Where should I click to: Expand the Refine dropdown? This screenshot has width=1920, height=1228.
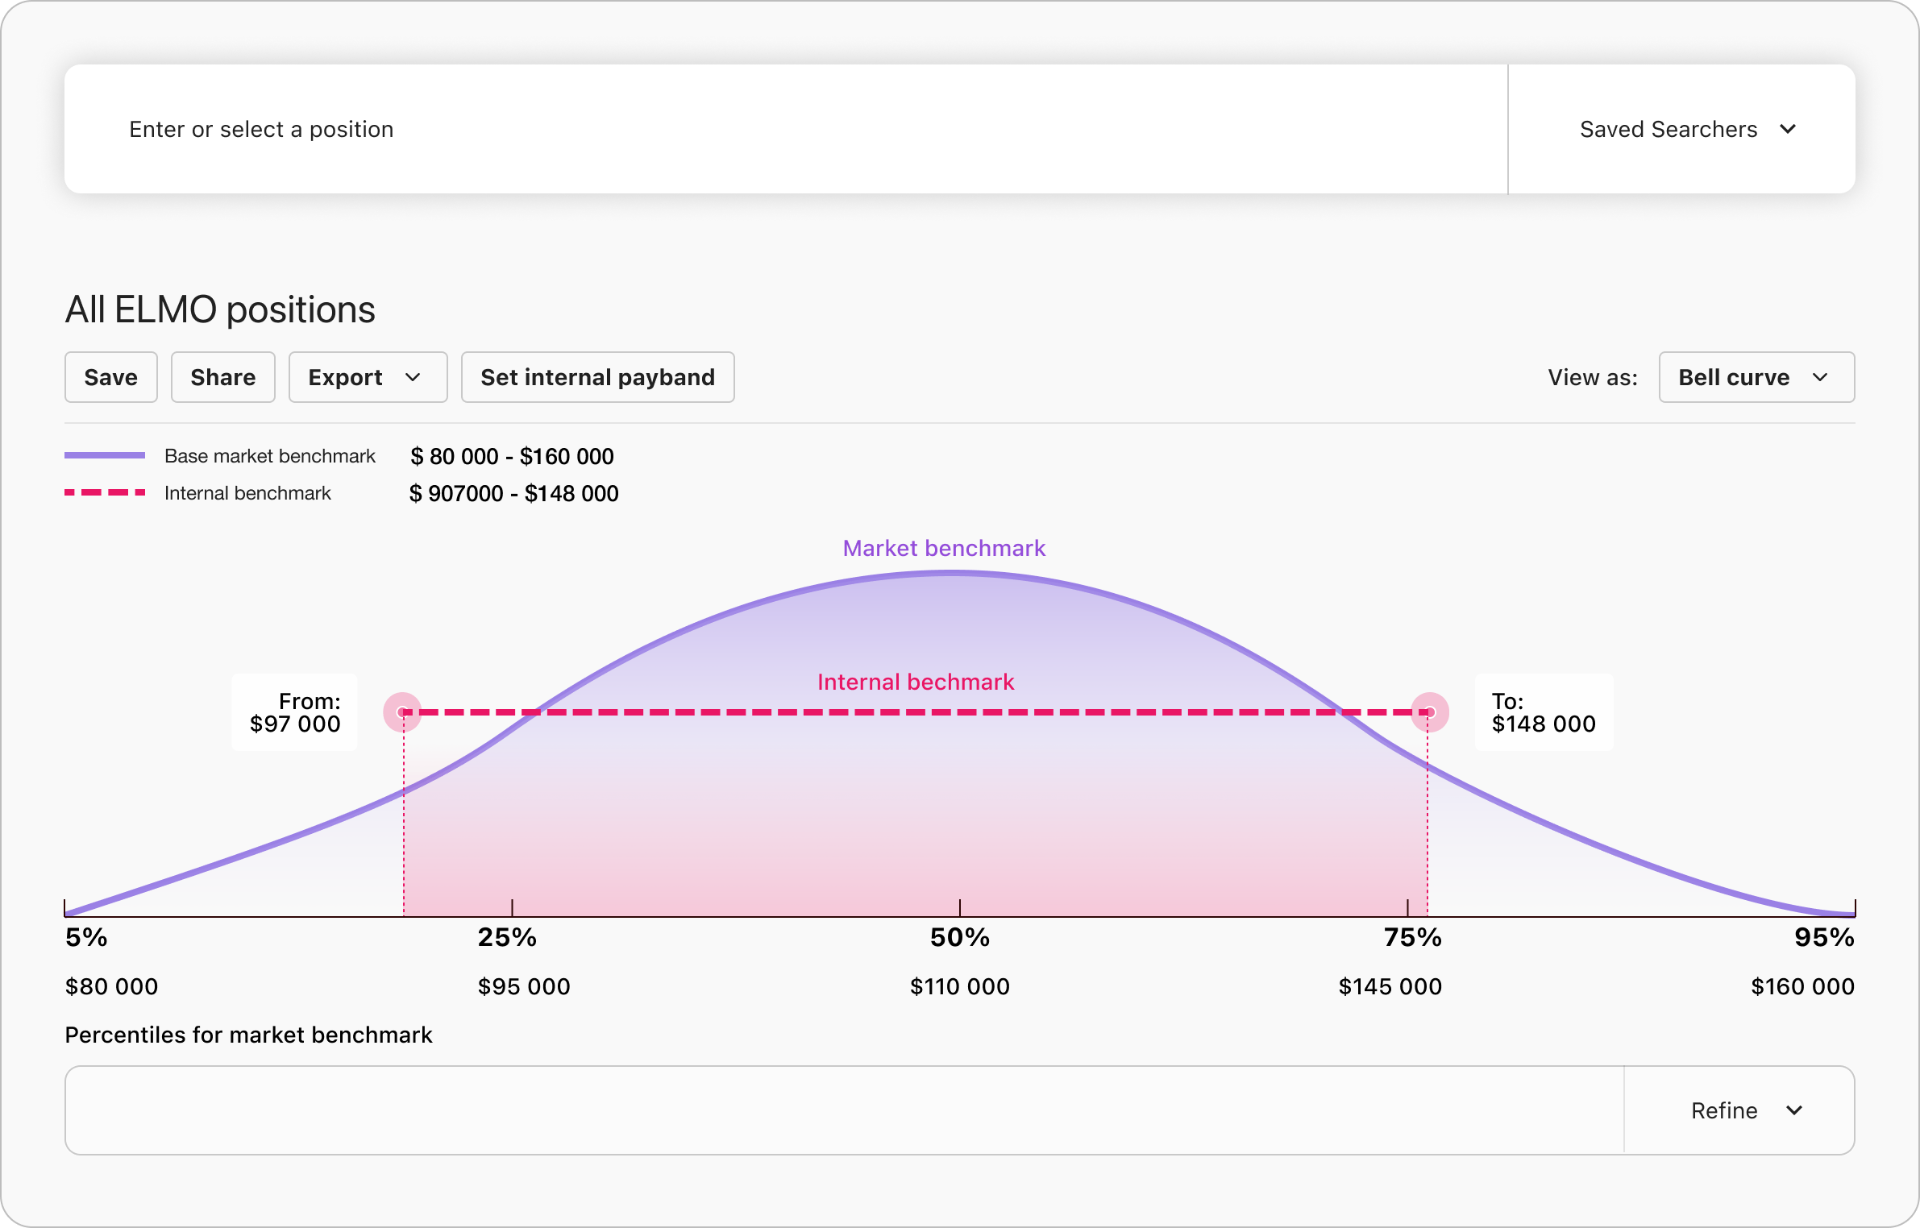(x=1740, y=1110)
